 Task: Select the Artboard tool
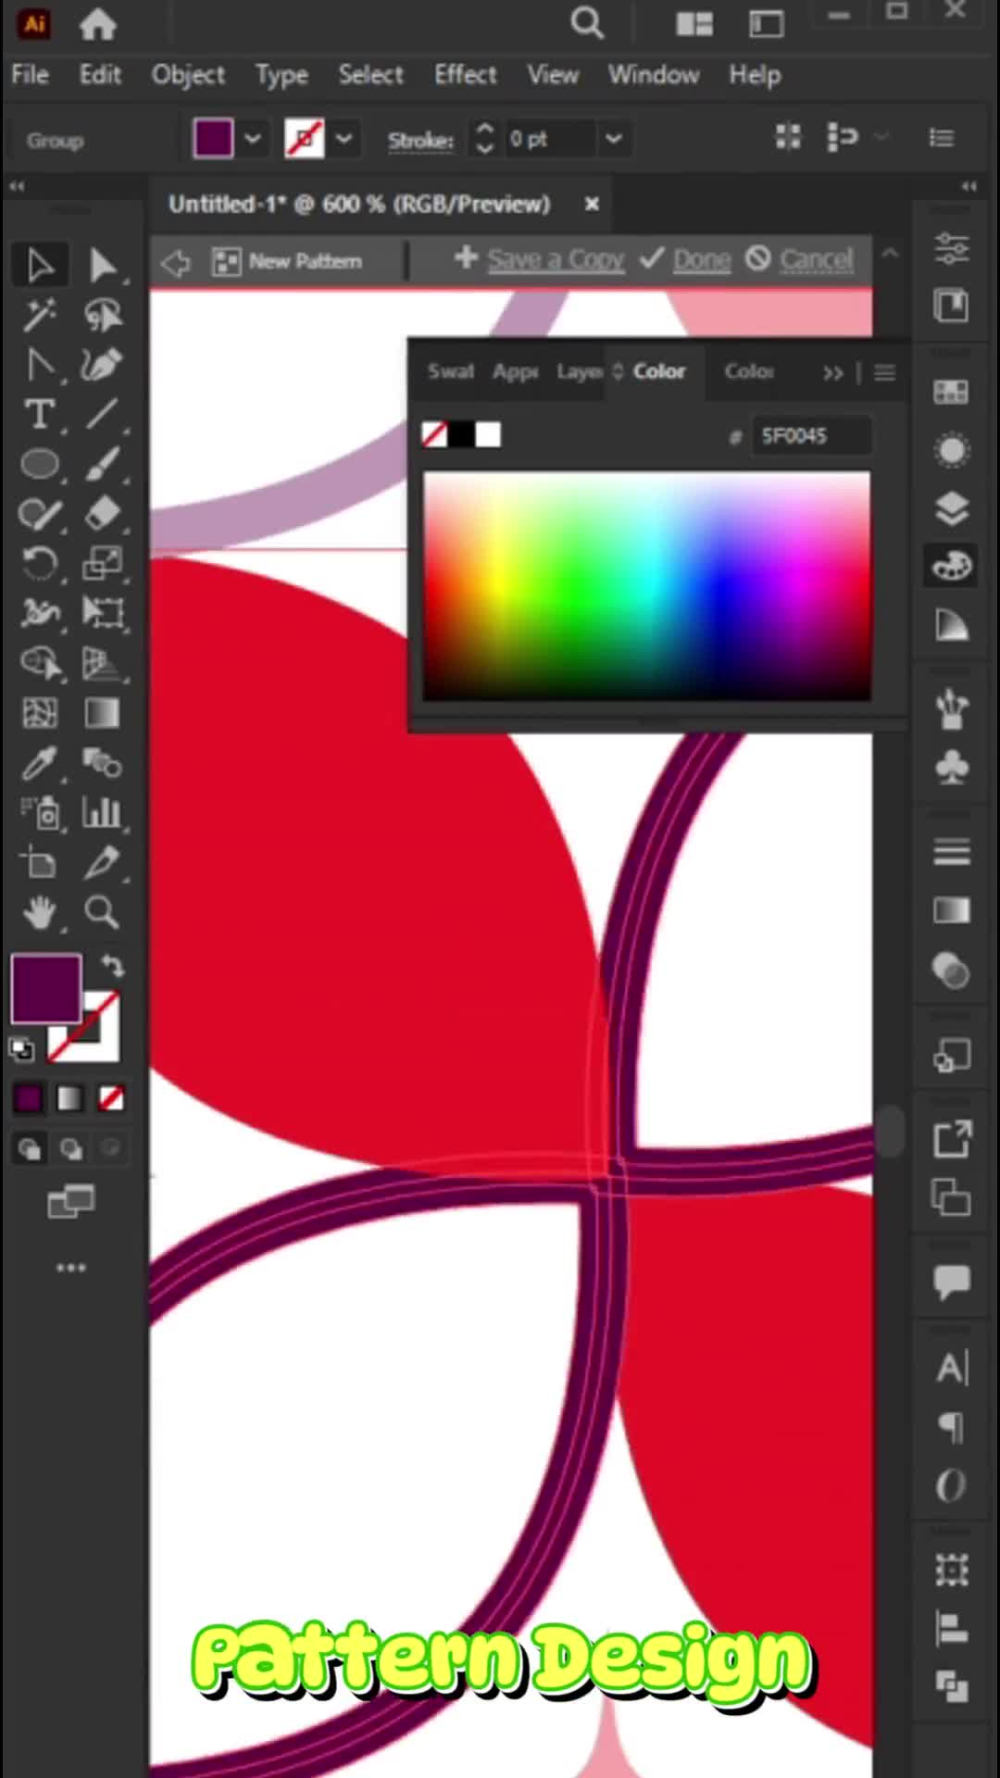click(x=40, y=863)
